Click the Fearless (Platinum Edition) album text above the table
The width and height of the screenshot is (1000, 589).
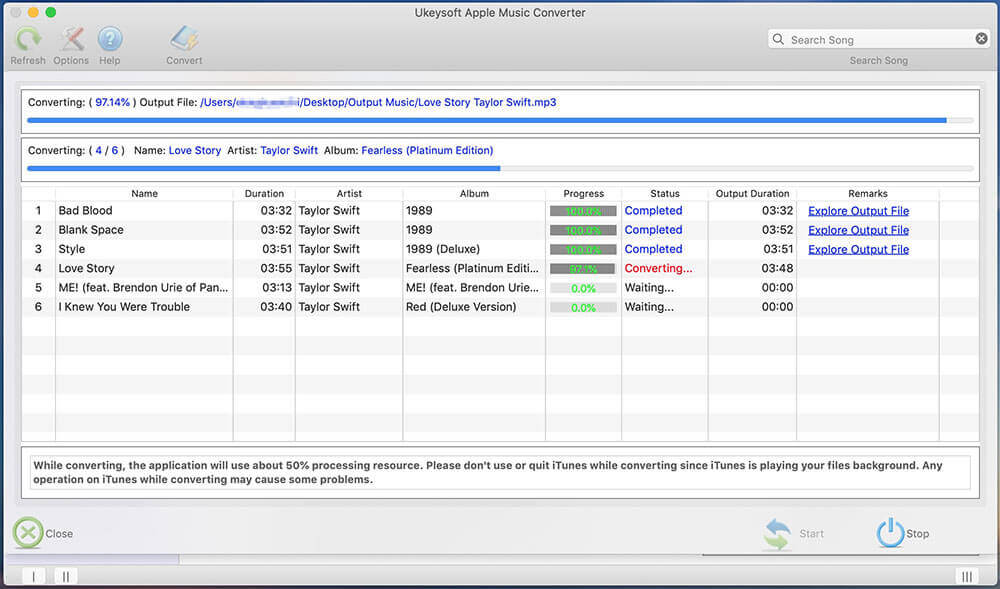pyautogui.click(x=427, y=150)
